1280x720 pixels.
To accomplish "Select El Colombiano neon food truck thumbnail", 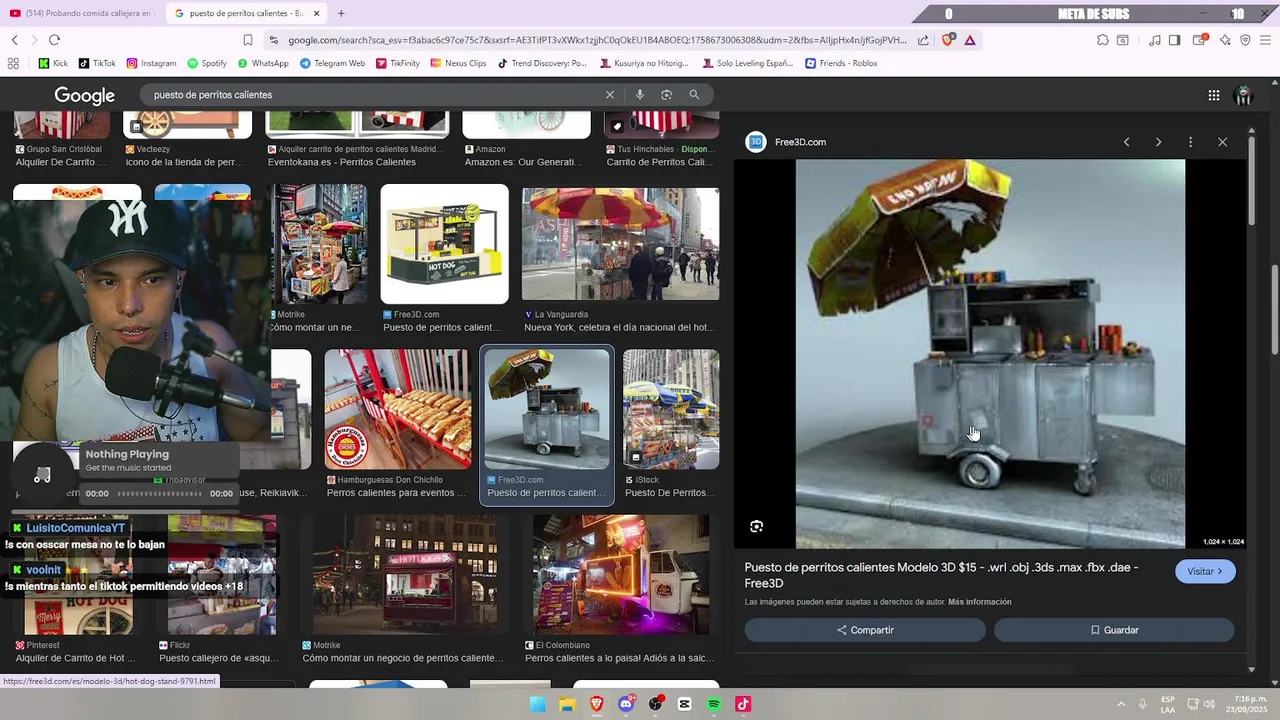I will [x=621, y=575].
